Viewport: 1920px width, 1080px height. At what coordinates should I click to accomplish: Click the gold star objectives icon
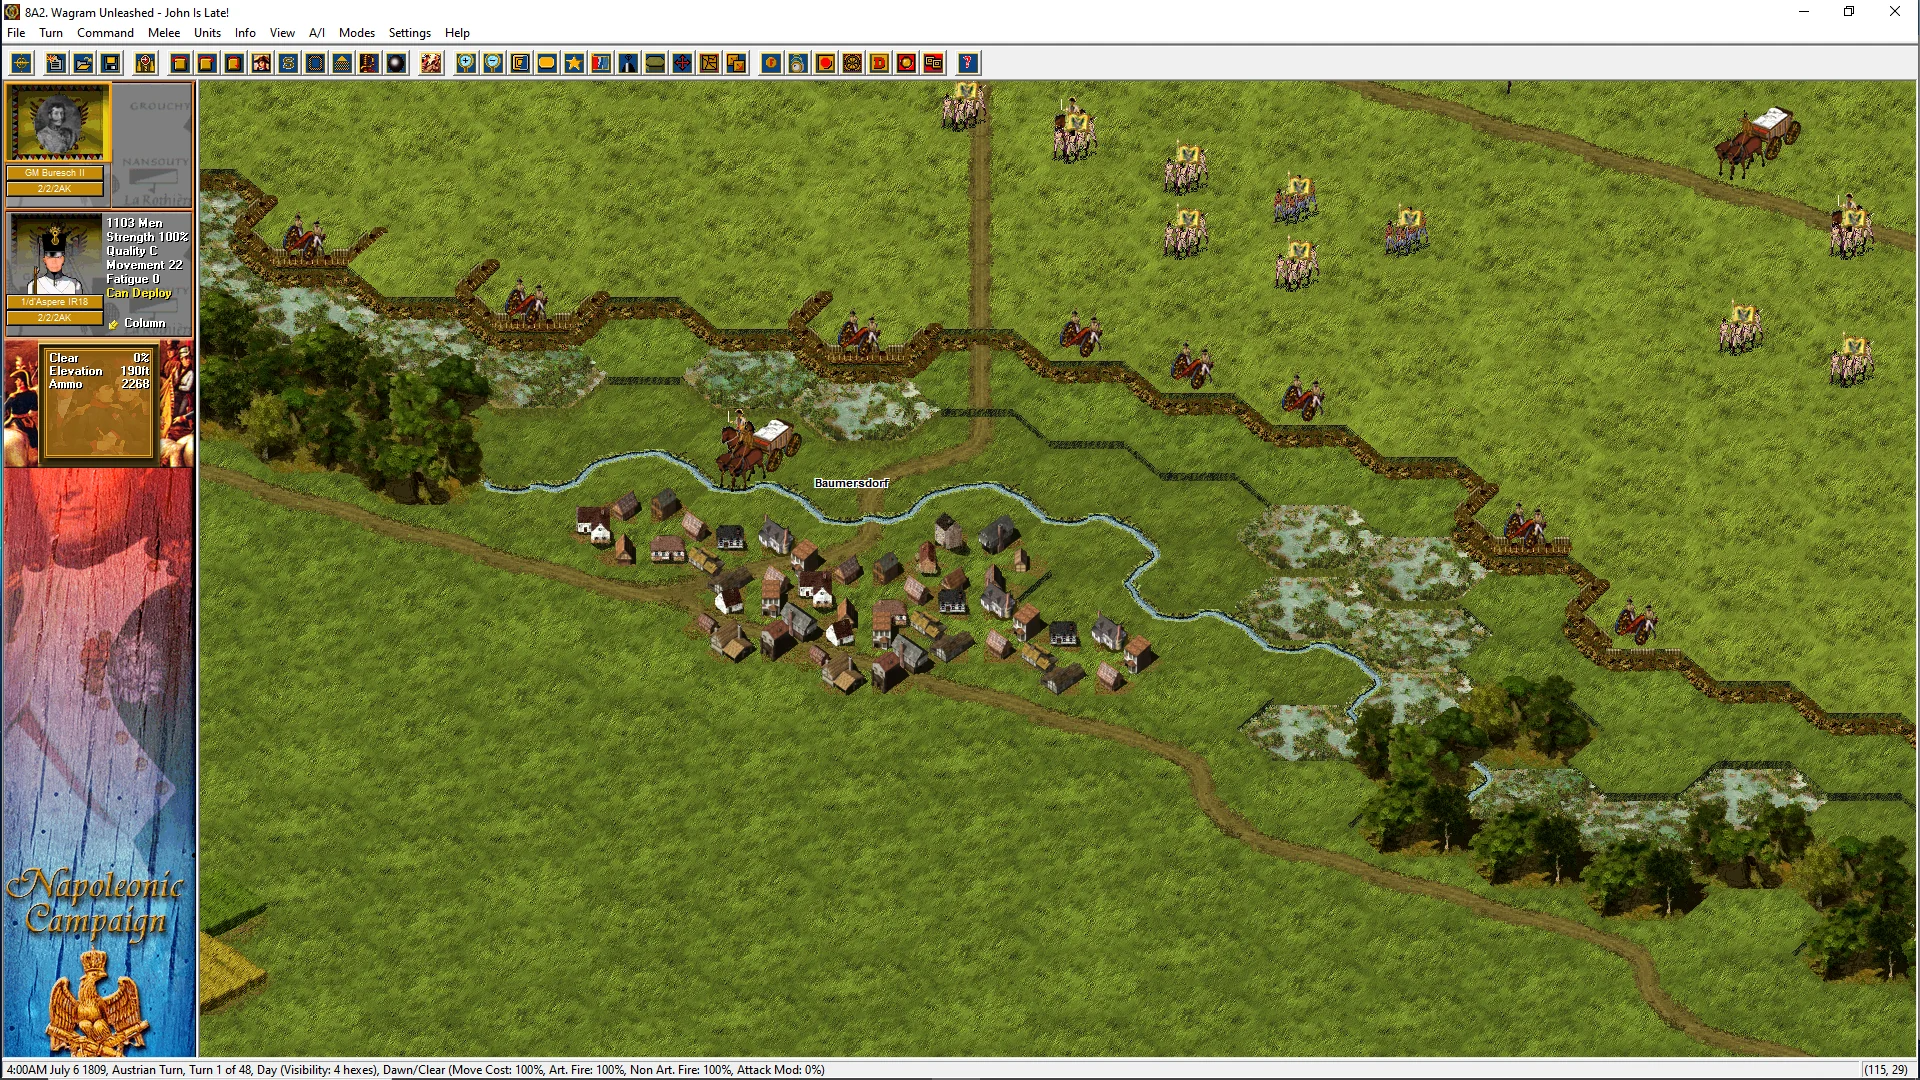click(574, 63)
